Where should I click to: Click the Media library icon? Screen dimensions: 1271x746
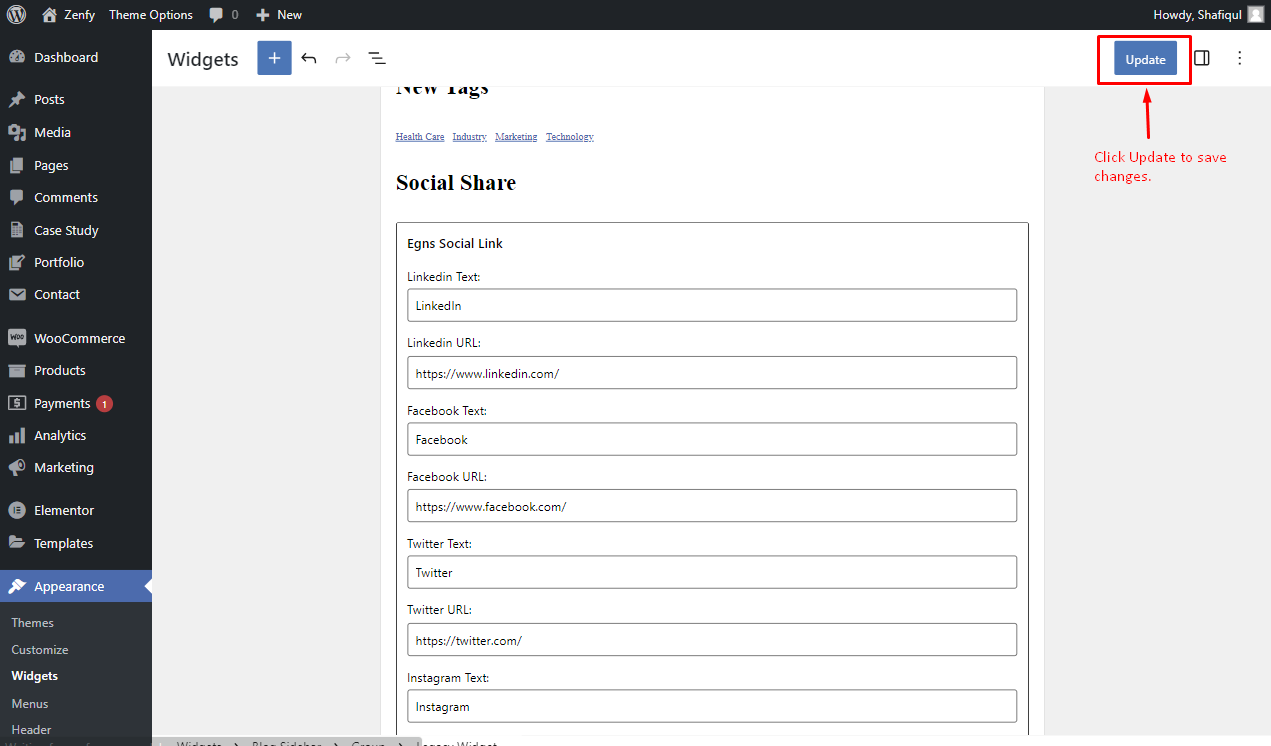coord(17,132)
